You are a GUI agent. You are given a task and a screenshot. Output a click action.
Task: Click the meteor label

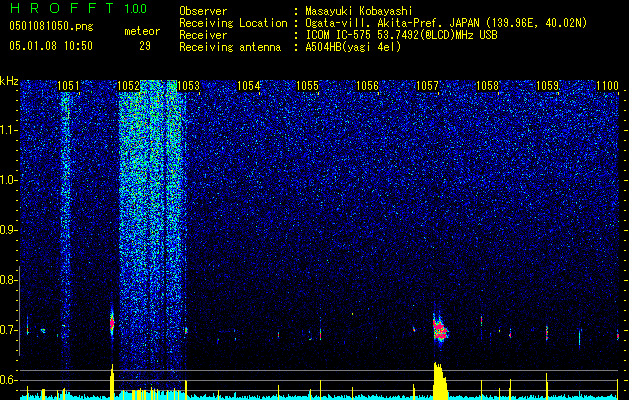(x=142, y=31)
